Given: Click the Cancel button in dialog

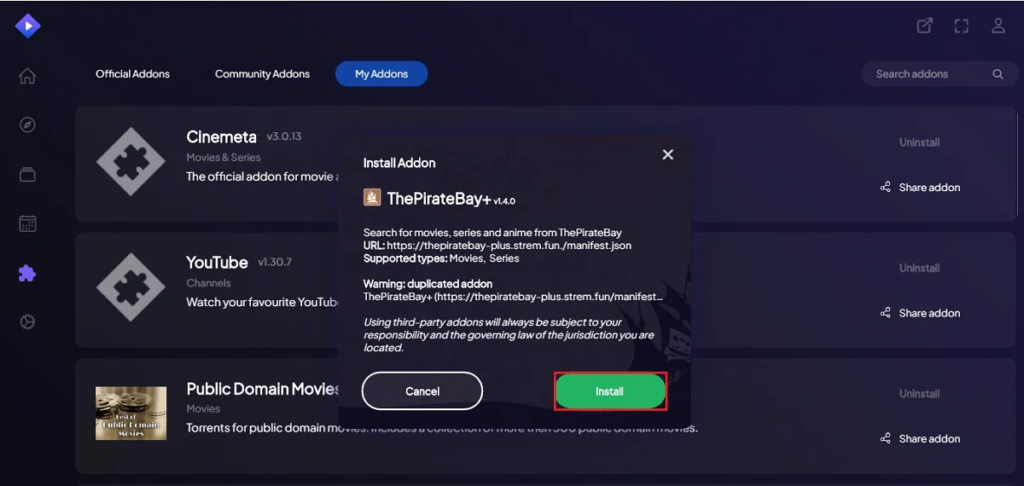Looking at the screenshot, I should click(x=422, y=391).
